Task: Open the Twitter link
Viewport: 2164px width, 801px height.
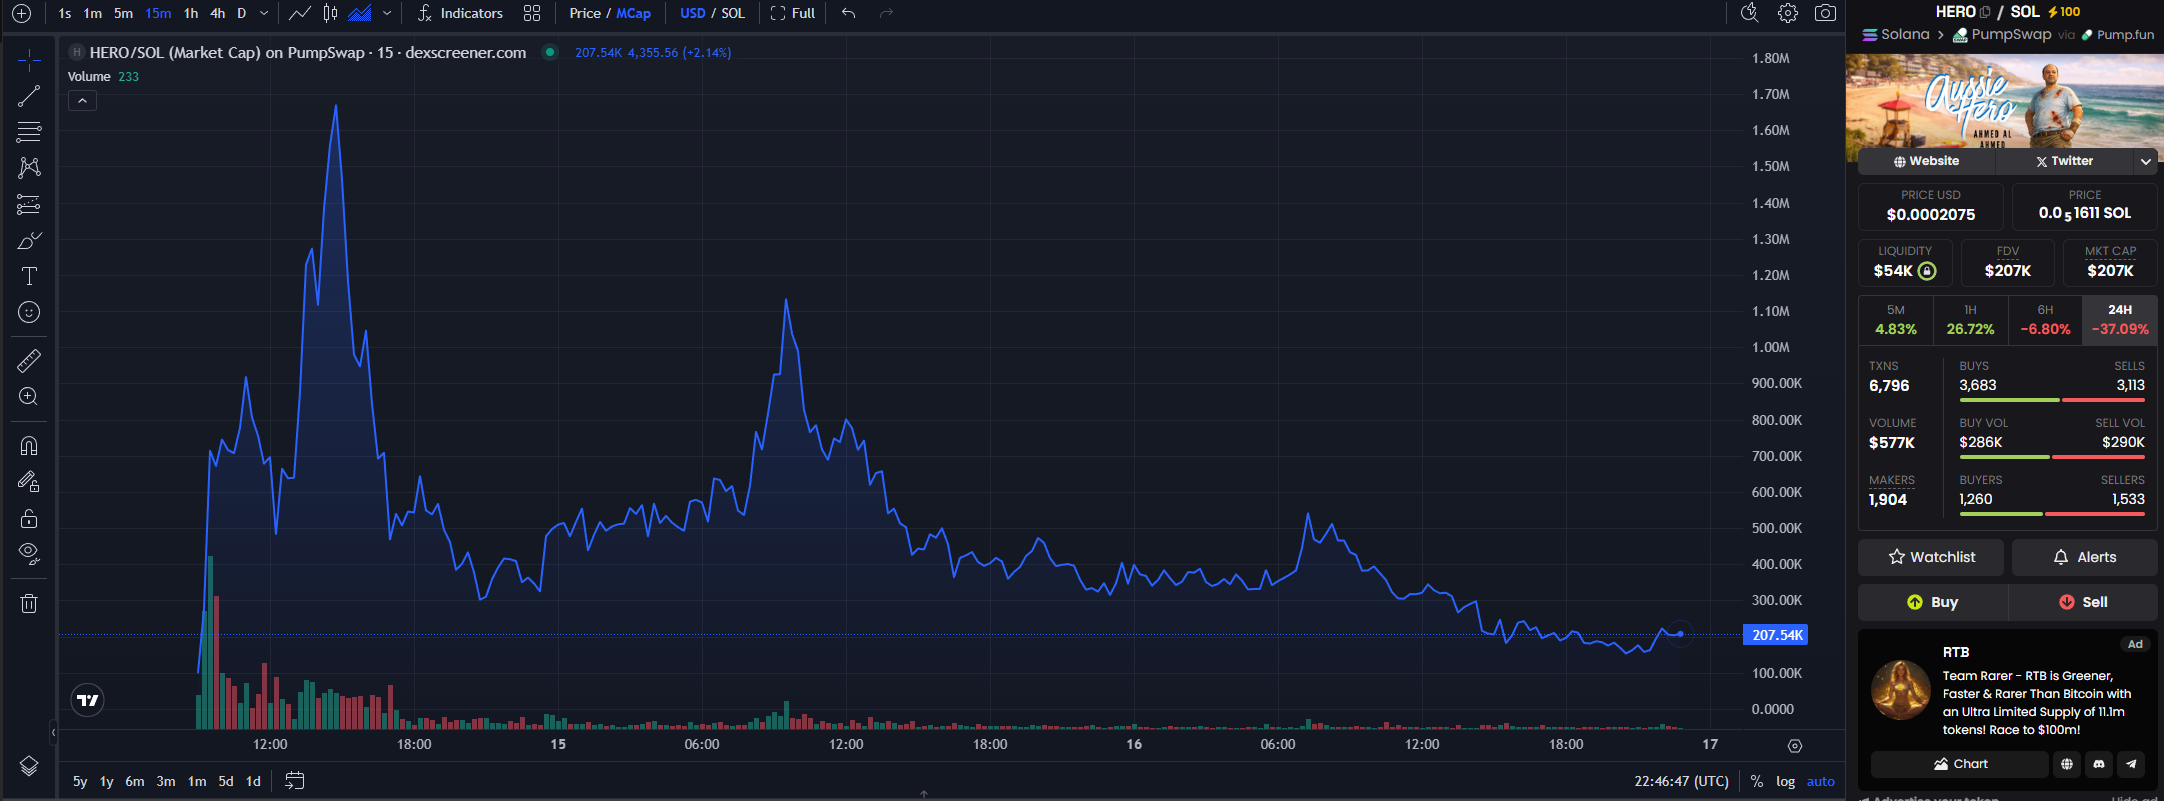Action: click(x=2064, y=161)
